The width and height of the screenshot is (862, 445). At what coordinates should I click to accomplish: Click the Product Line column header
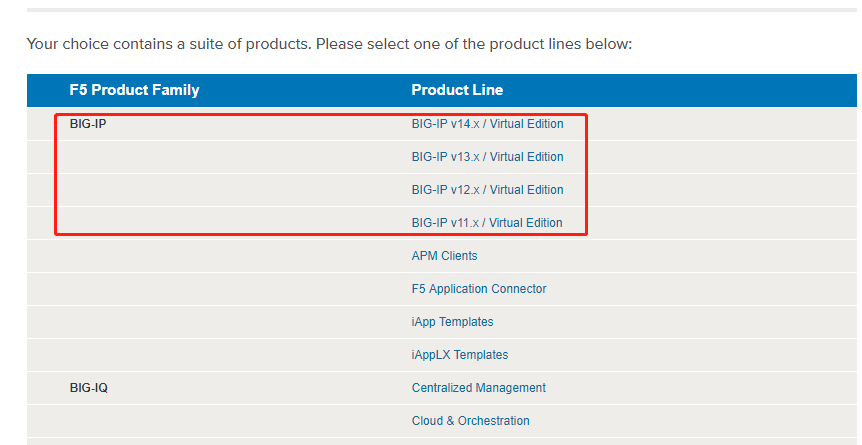click(x=457, y=90)
